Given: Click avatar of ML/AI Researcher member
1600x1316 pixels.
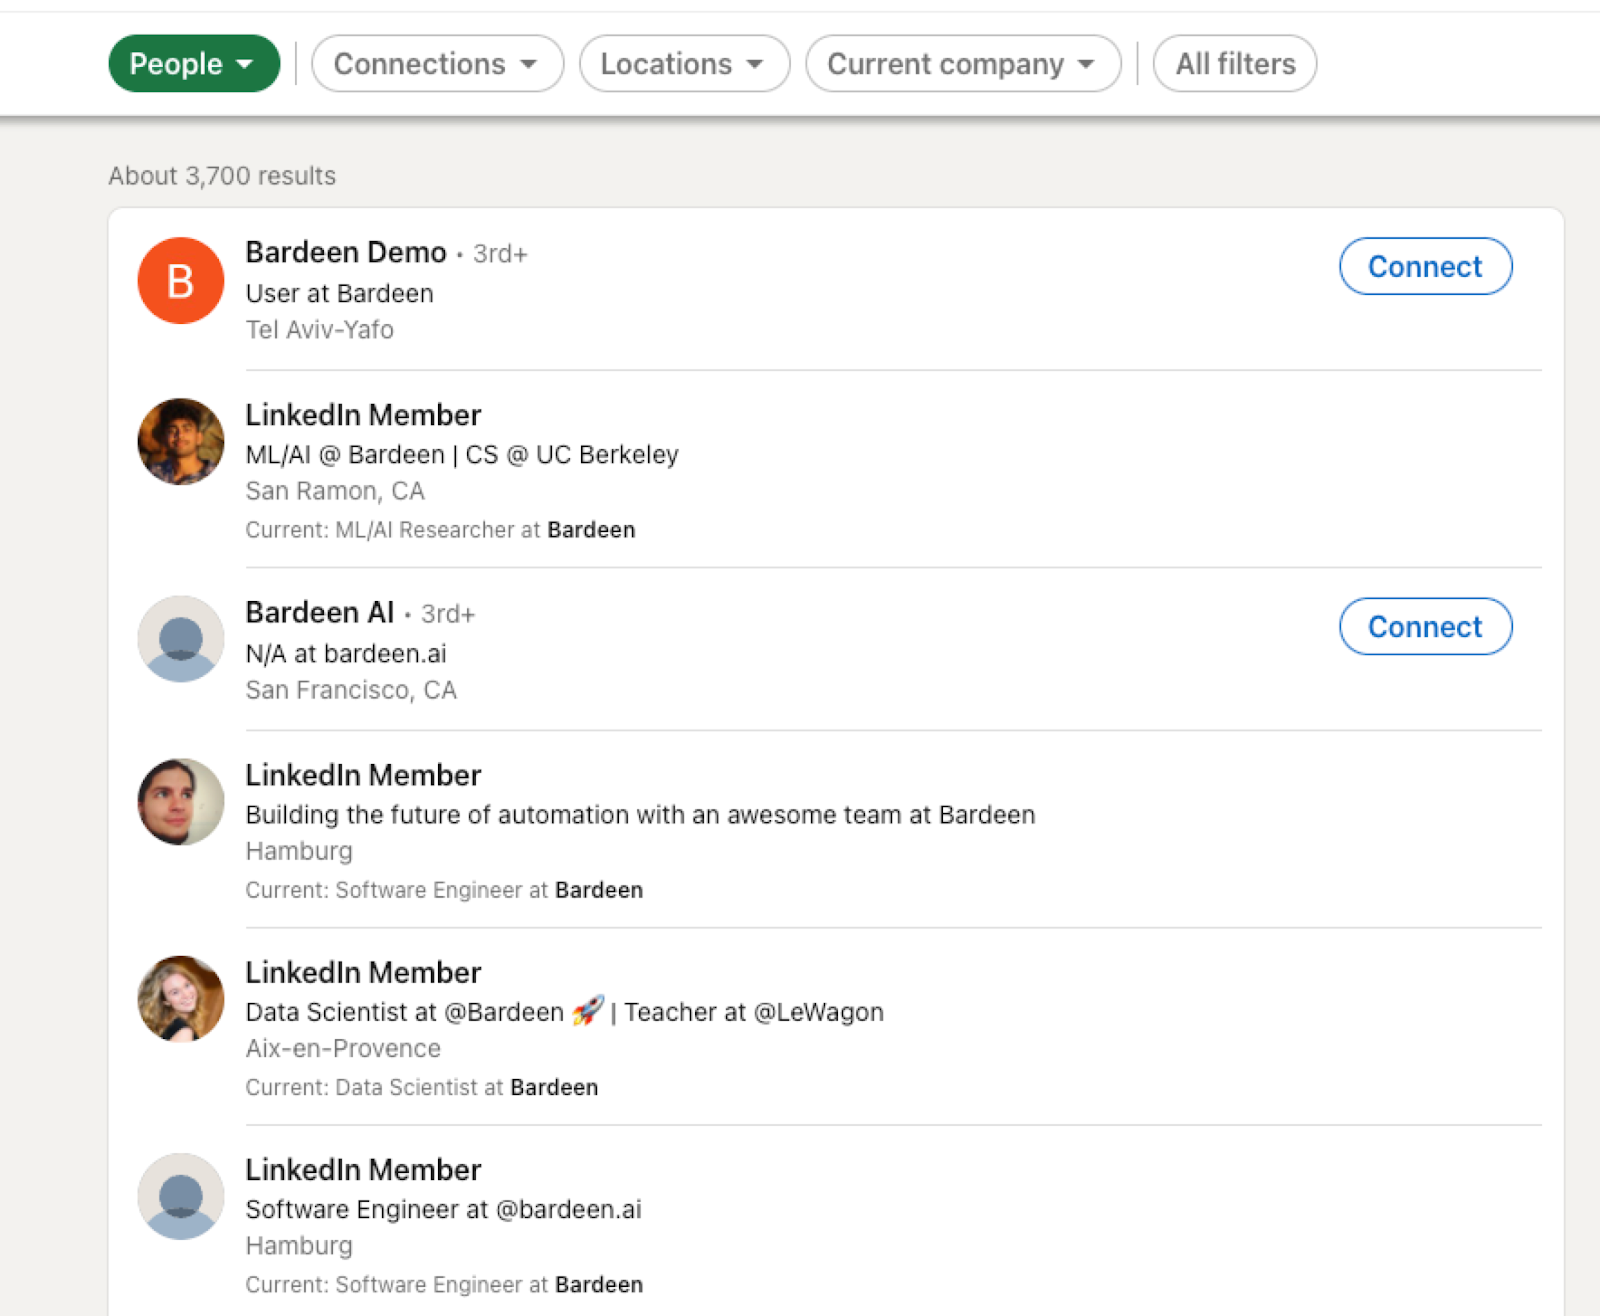Looking at the screenshot, I should [x=181, y=442].
